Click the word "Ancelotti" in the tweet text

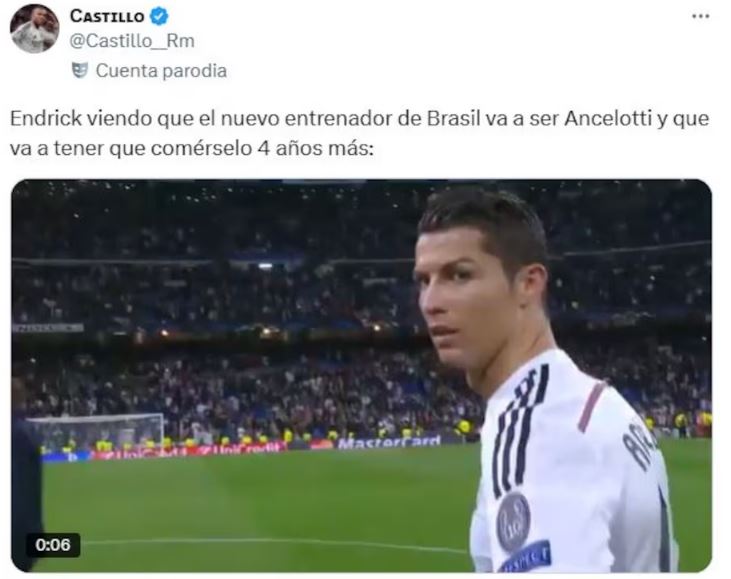tap(608, 118)
